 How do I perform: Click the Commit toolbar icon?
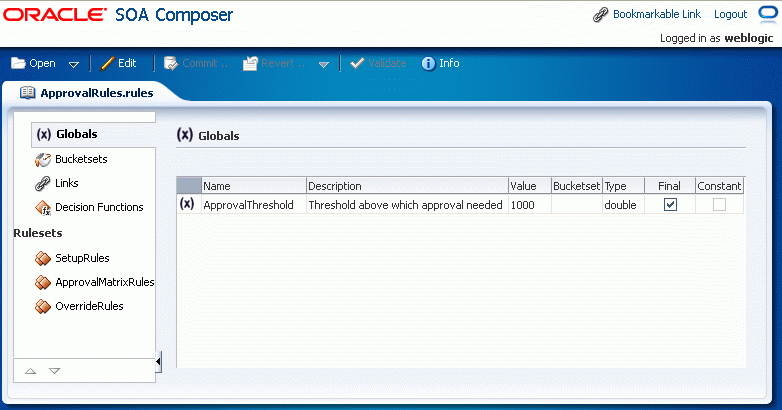point(171,63)
